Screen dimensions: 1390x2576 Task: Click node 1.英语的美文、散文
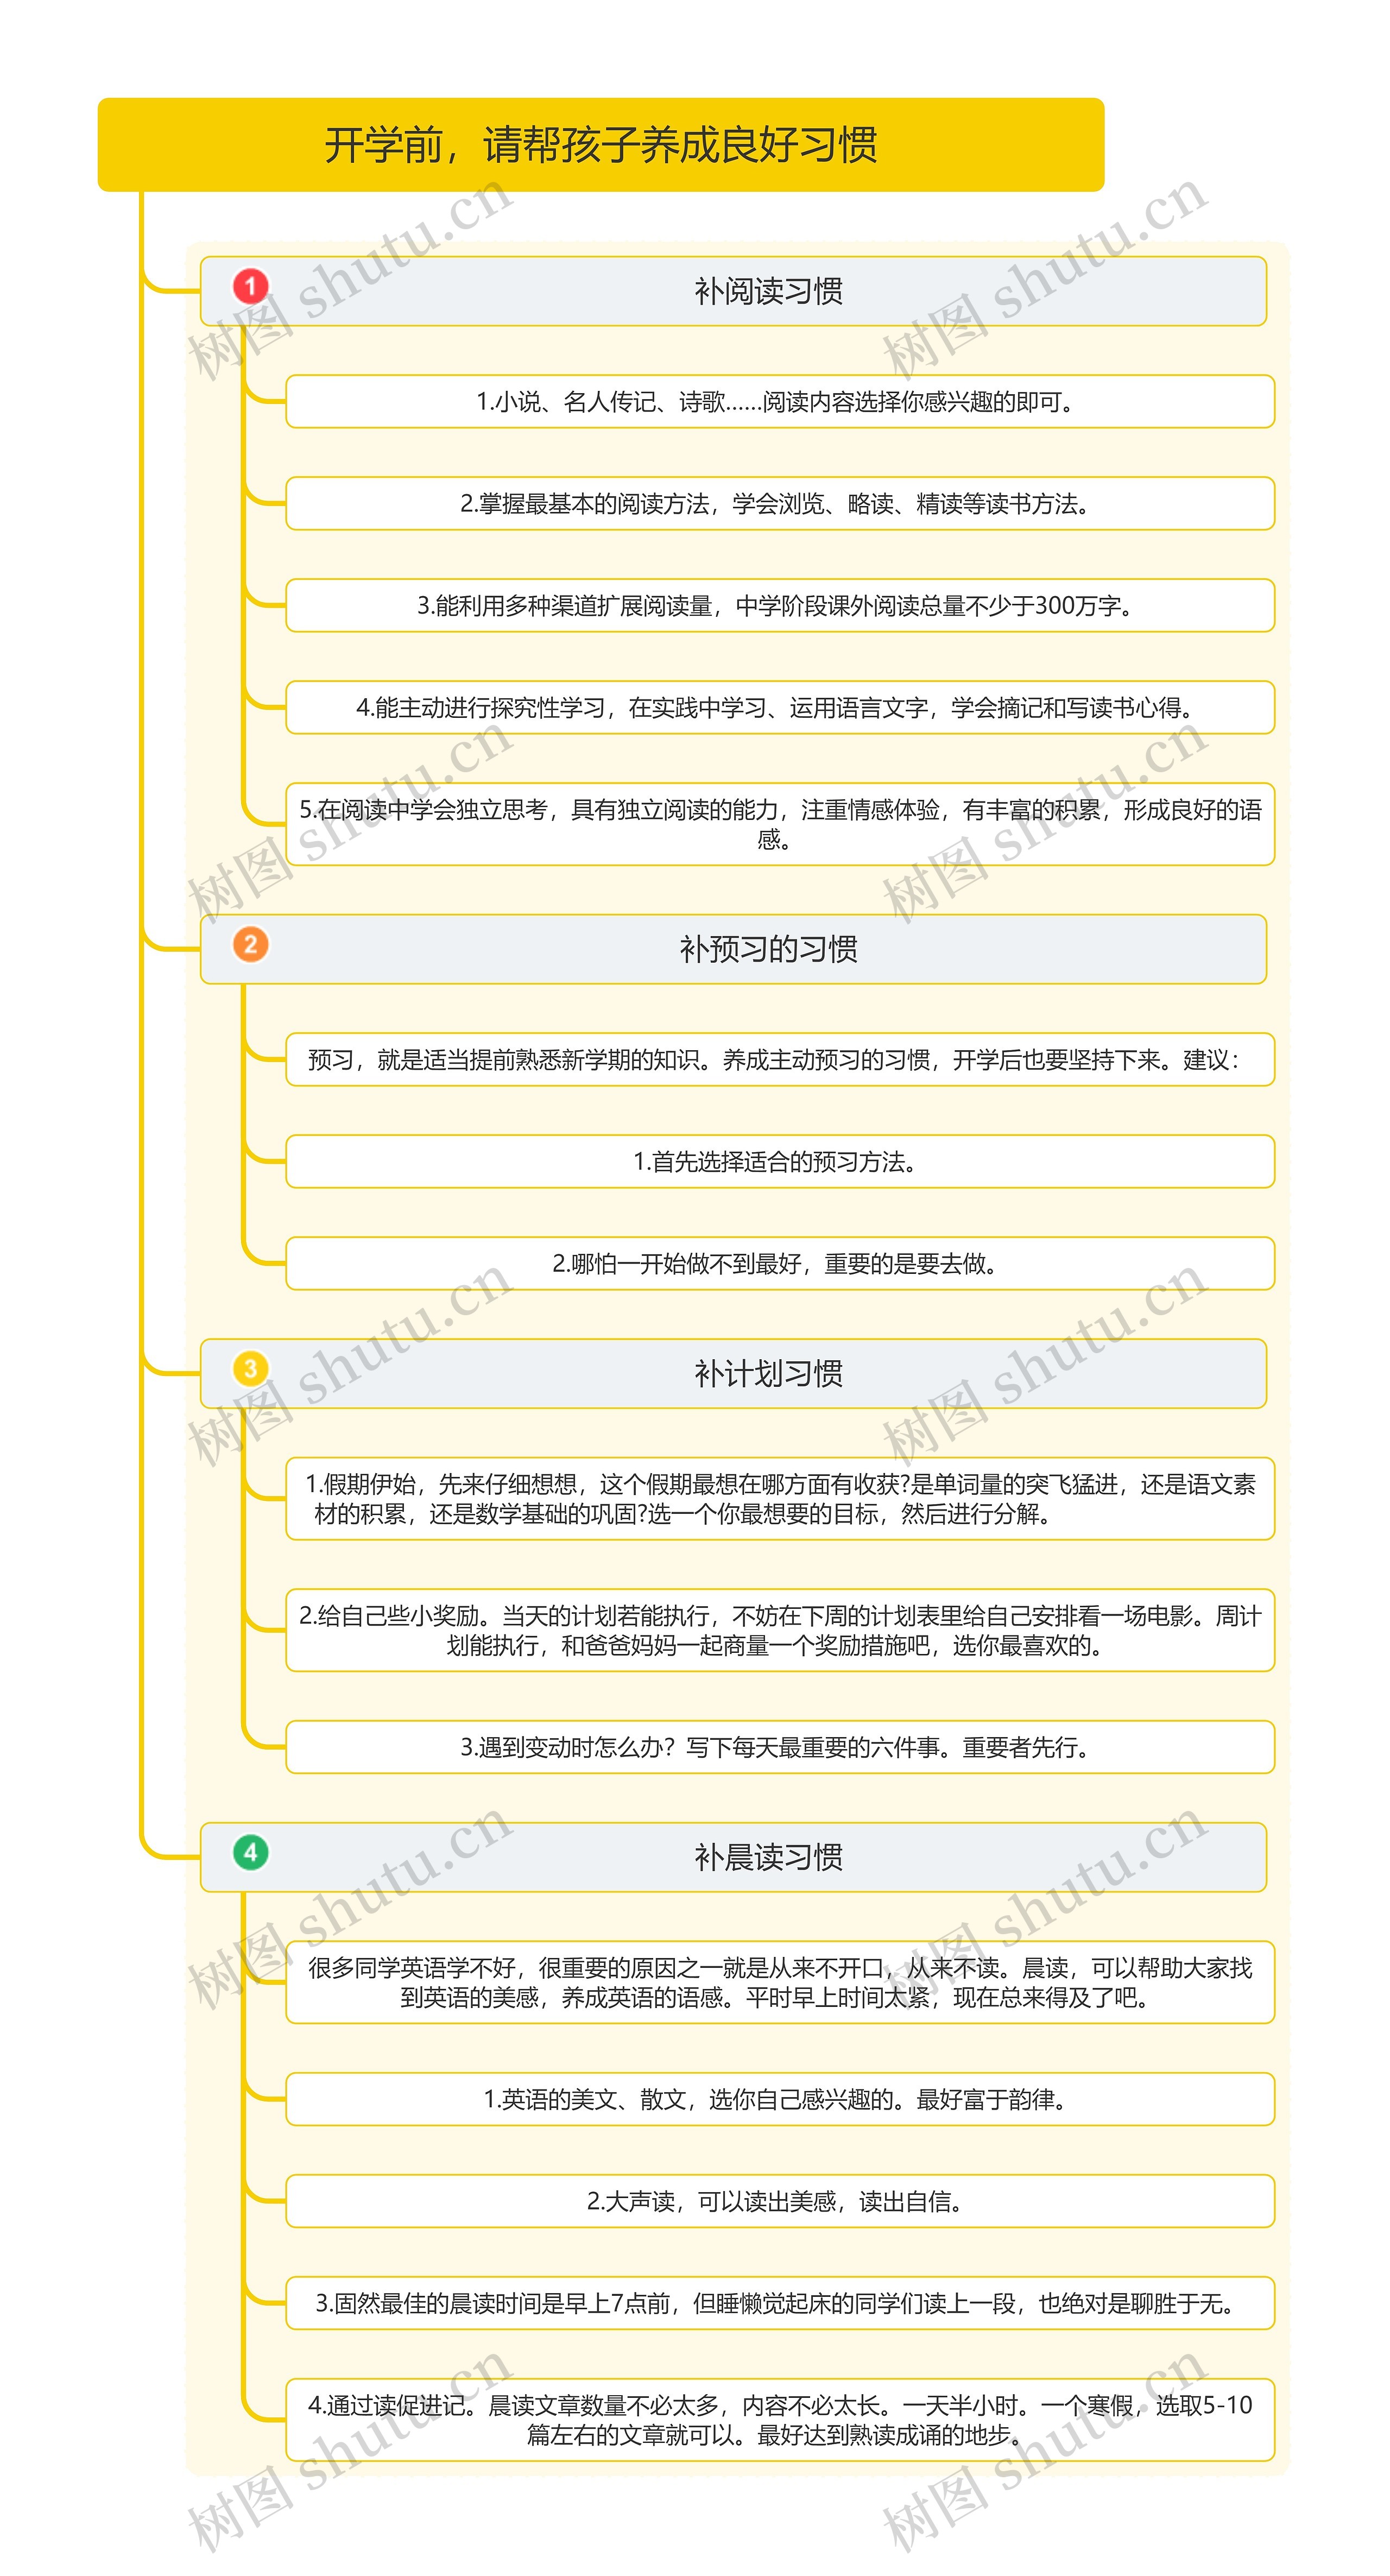coord(780,2099)
